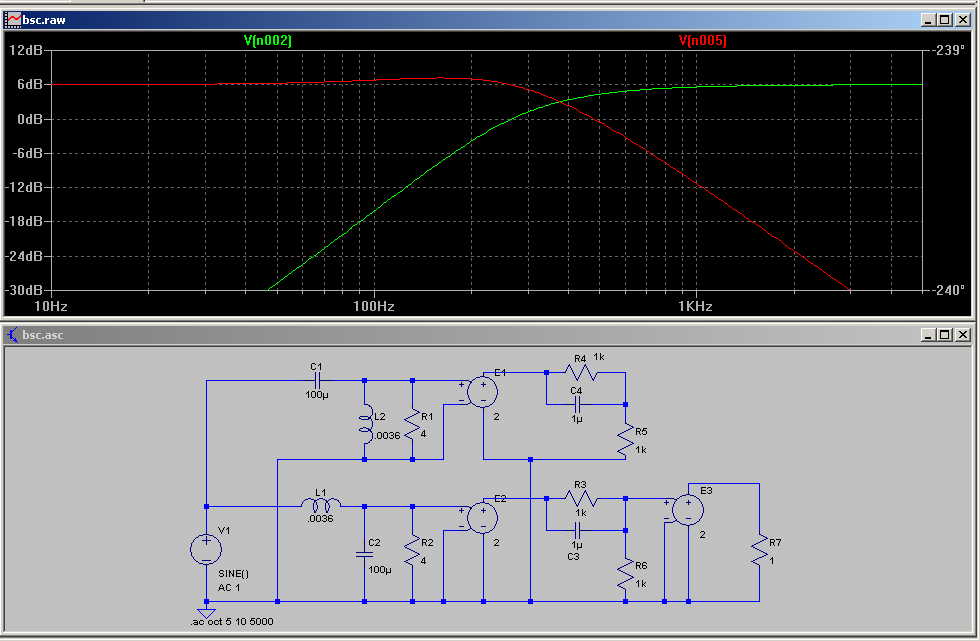980x641 pixels.
Task: Select resistor R6 symbol
Action: tap(625, 575)
